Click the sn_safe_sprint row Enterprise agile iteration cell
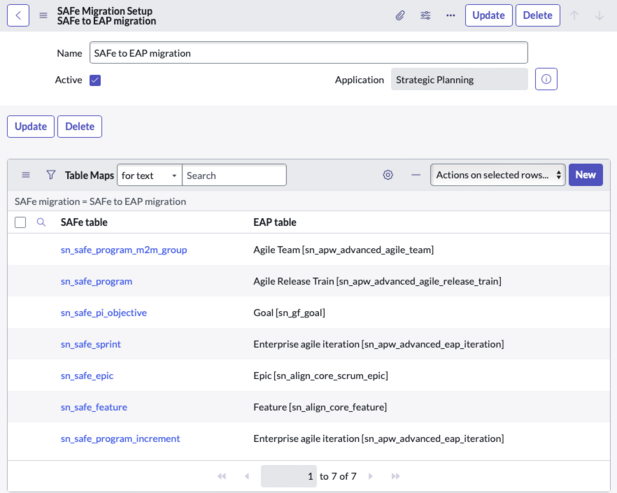Viewport: 617px width, 493px height. (x=379, y=344)
